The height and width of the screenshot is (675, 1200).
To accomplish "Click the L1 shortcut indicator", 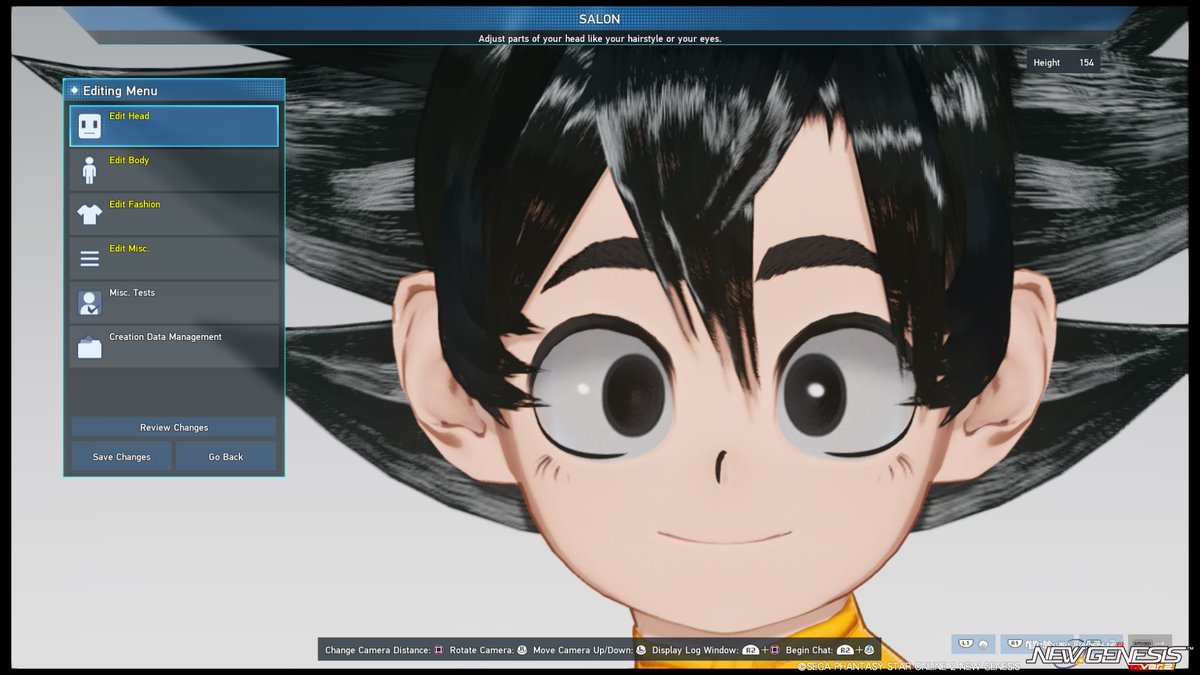I will point(973,643).
